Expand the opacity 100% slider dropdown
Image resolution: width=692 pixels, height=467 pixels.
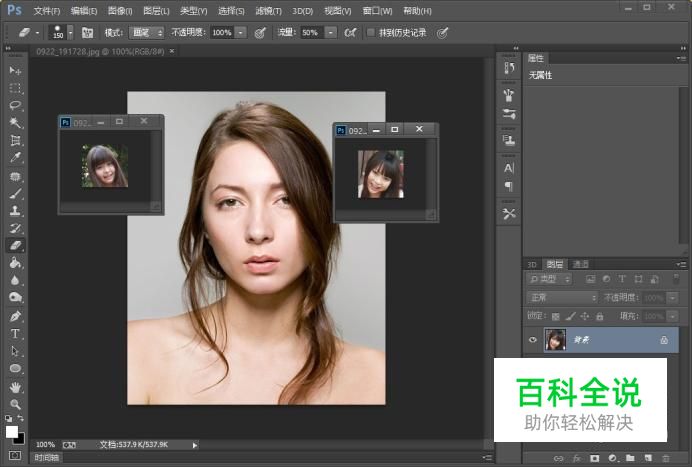pyautogui.click(x=241, y=32)
